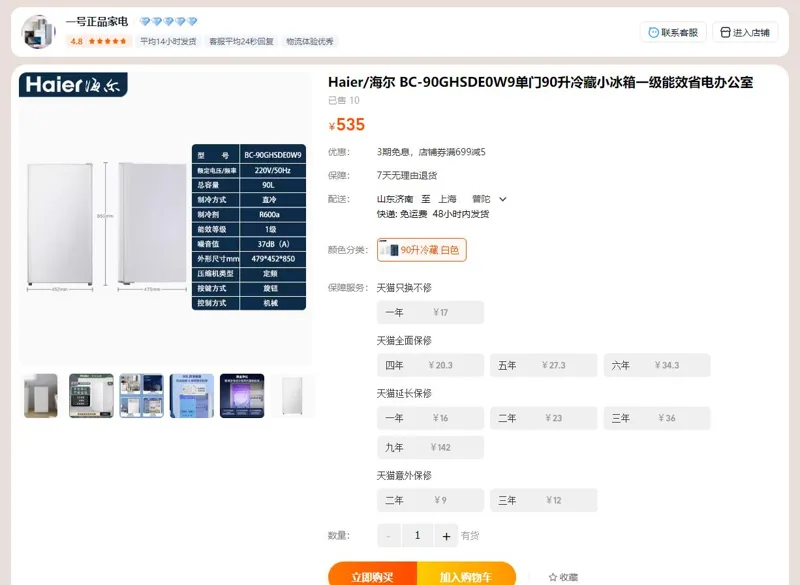Click the price ¥535
The image size is (800, 585).
click(x=346, y=124)
